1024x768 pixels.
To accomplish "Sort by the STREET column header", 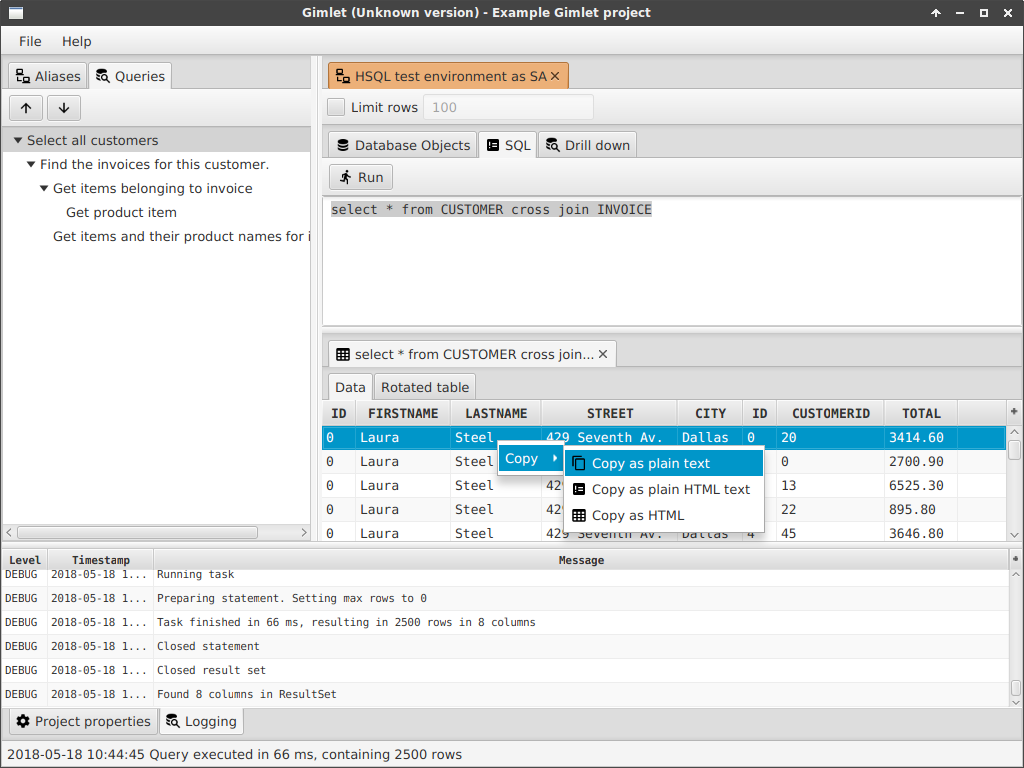I will coord(610,413).
